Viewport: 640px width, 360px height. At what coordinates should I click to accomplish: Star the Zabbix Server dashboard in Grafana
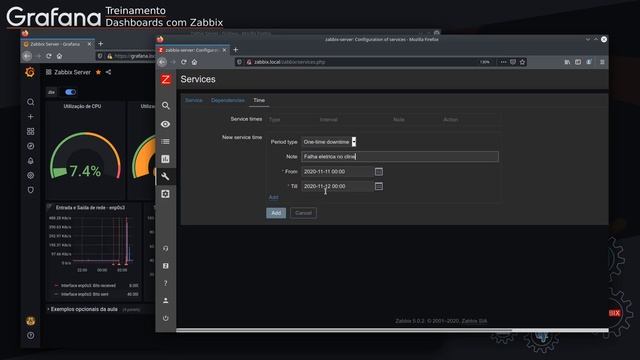pos(98,72)
